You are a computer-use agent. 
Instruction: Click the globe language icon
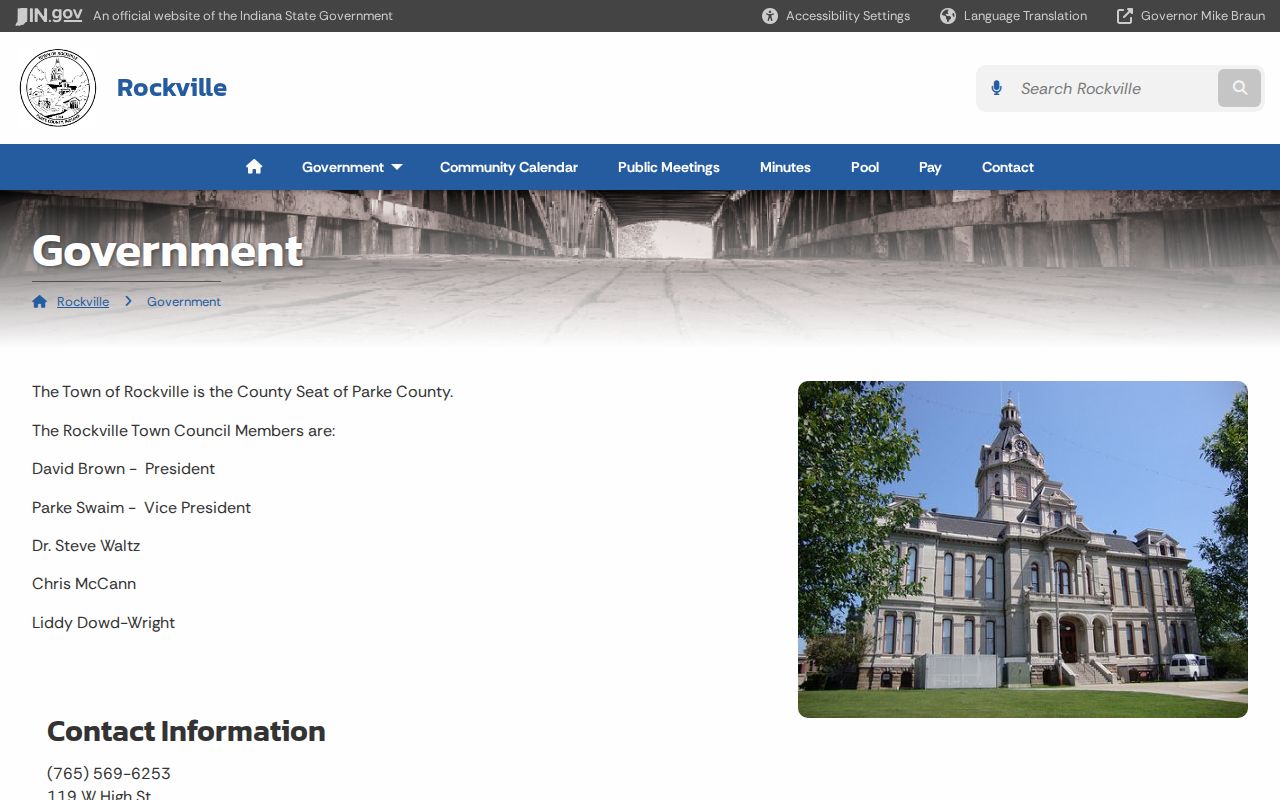point(948,16)
